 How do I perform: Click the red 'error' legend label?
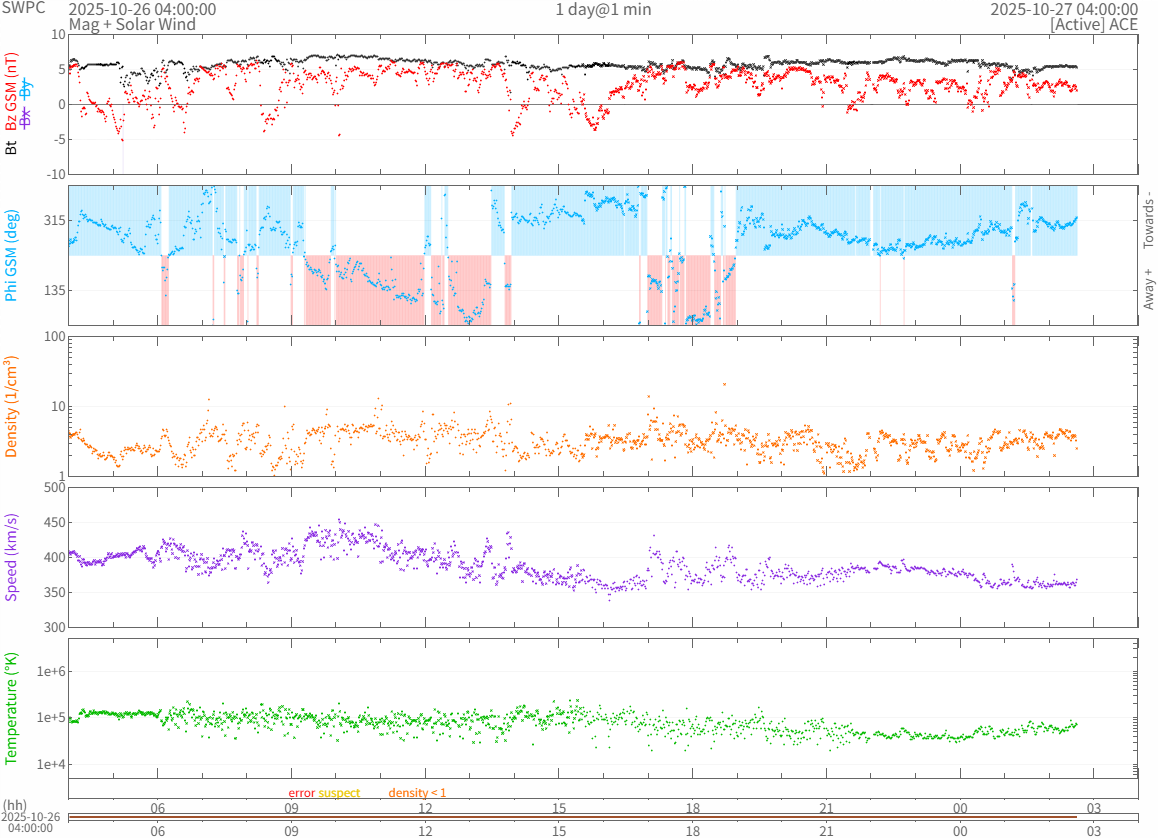[302, 792]
